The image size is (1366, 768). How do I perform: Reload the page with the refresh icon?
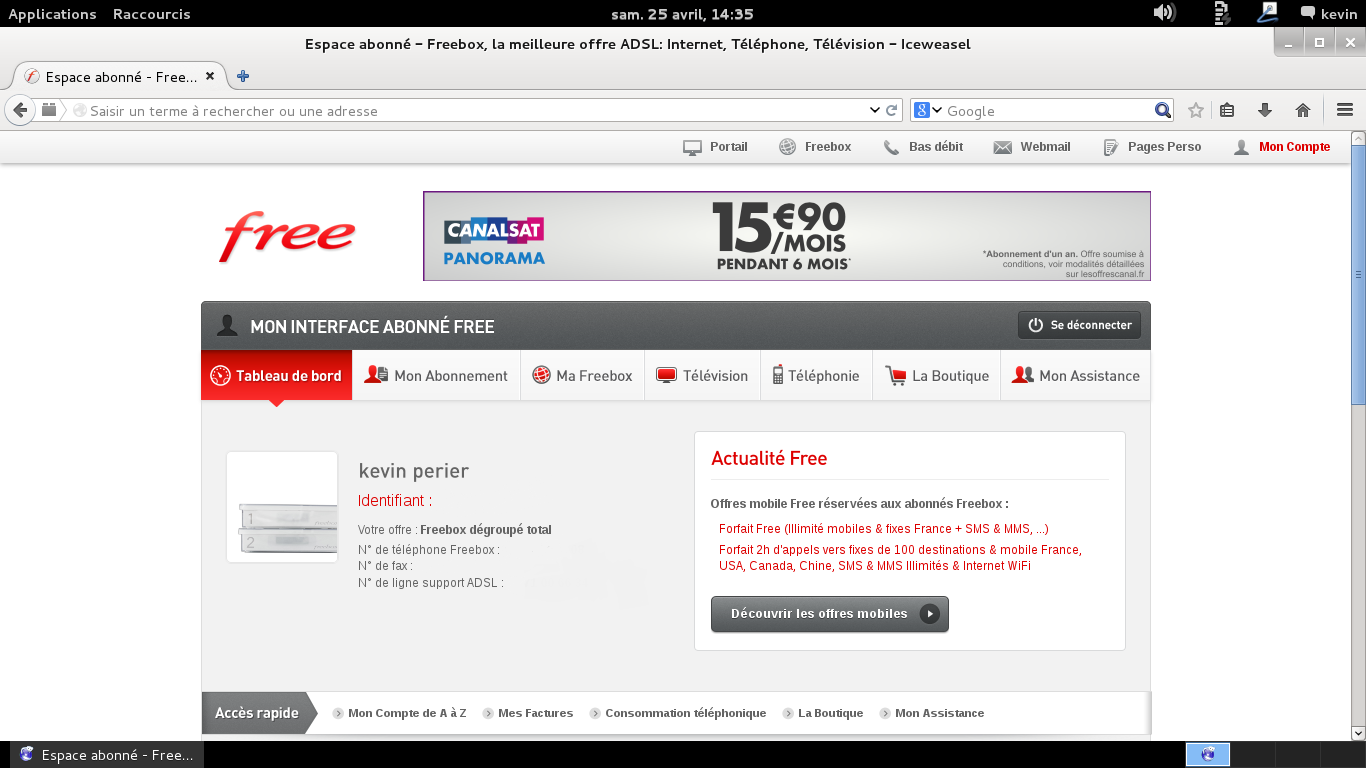coord(891,110)
